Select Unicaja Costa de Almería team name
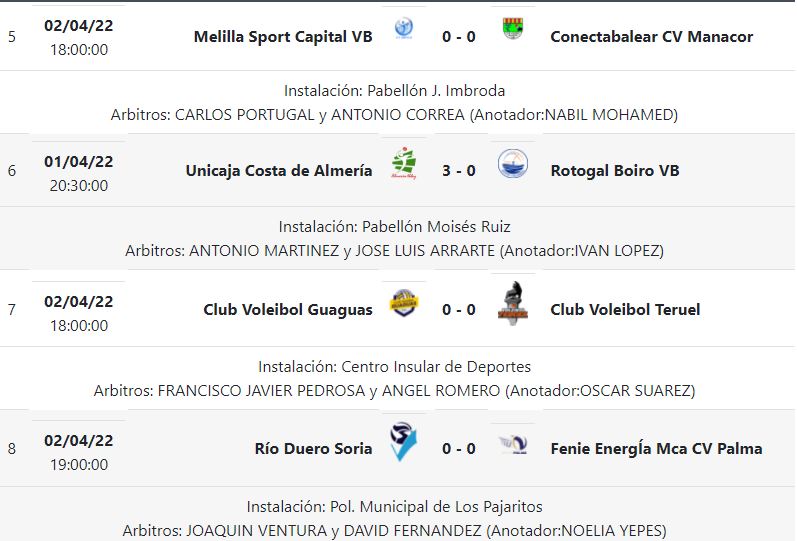The height and width of the screenshot is (541, 797). 279,171
